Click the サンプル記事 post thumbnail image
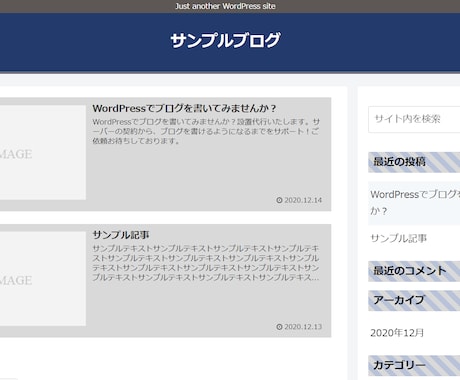Screen dimensions: 460x380 (x=43, y=279)
